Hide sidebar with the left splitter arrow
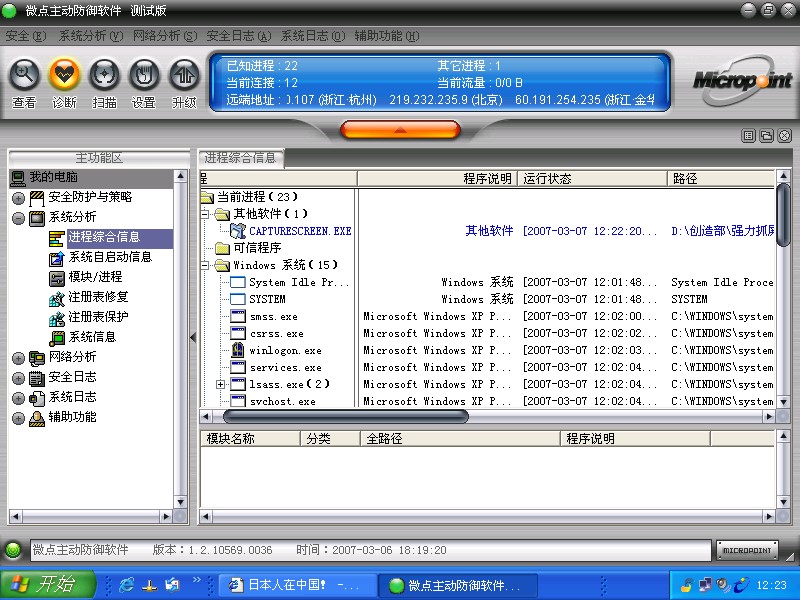The image size is (800, 600). click(x=193, y=337)
